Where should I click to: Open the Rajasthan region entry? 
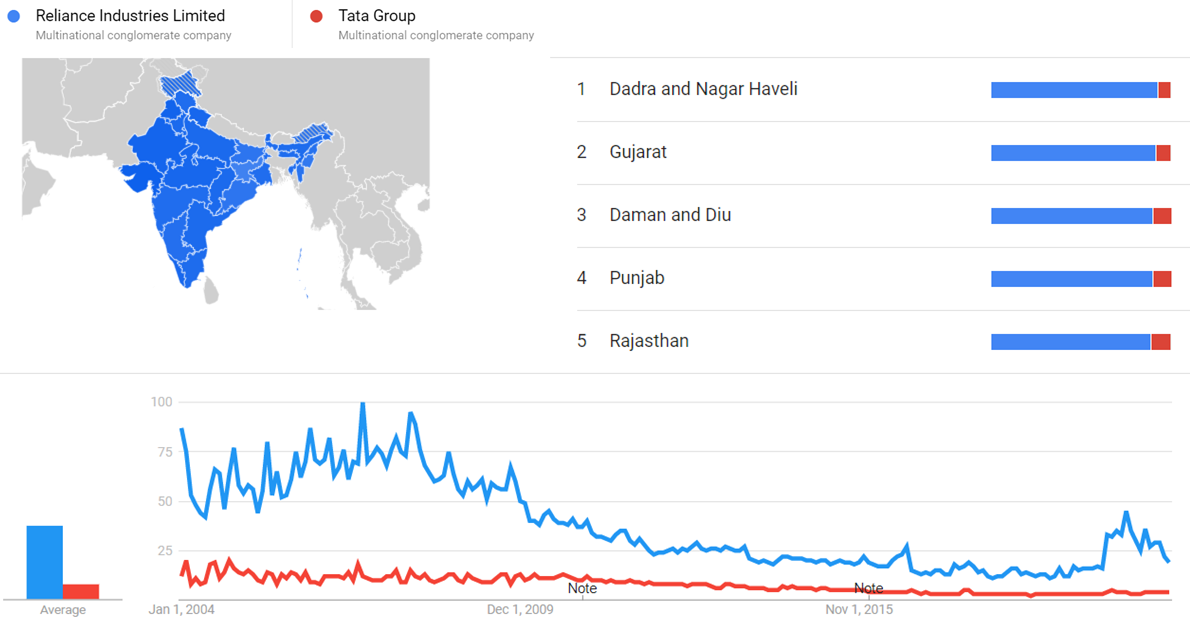pos(883,342)
